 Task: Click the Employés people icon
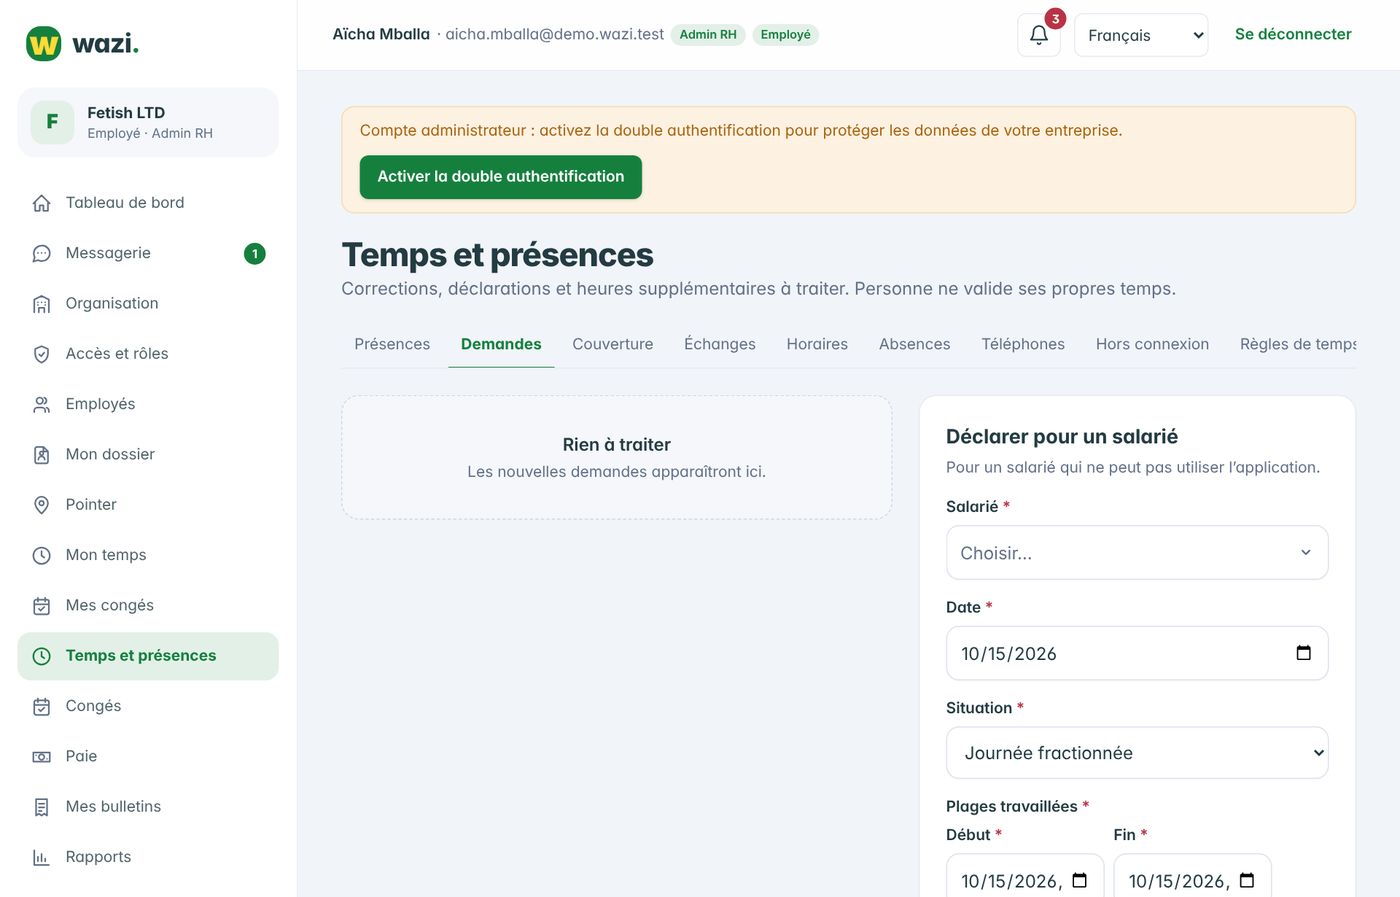[41, 405]
